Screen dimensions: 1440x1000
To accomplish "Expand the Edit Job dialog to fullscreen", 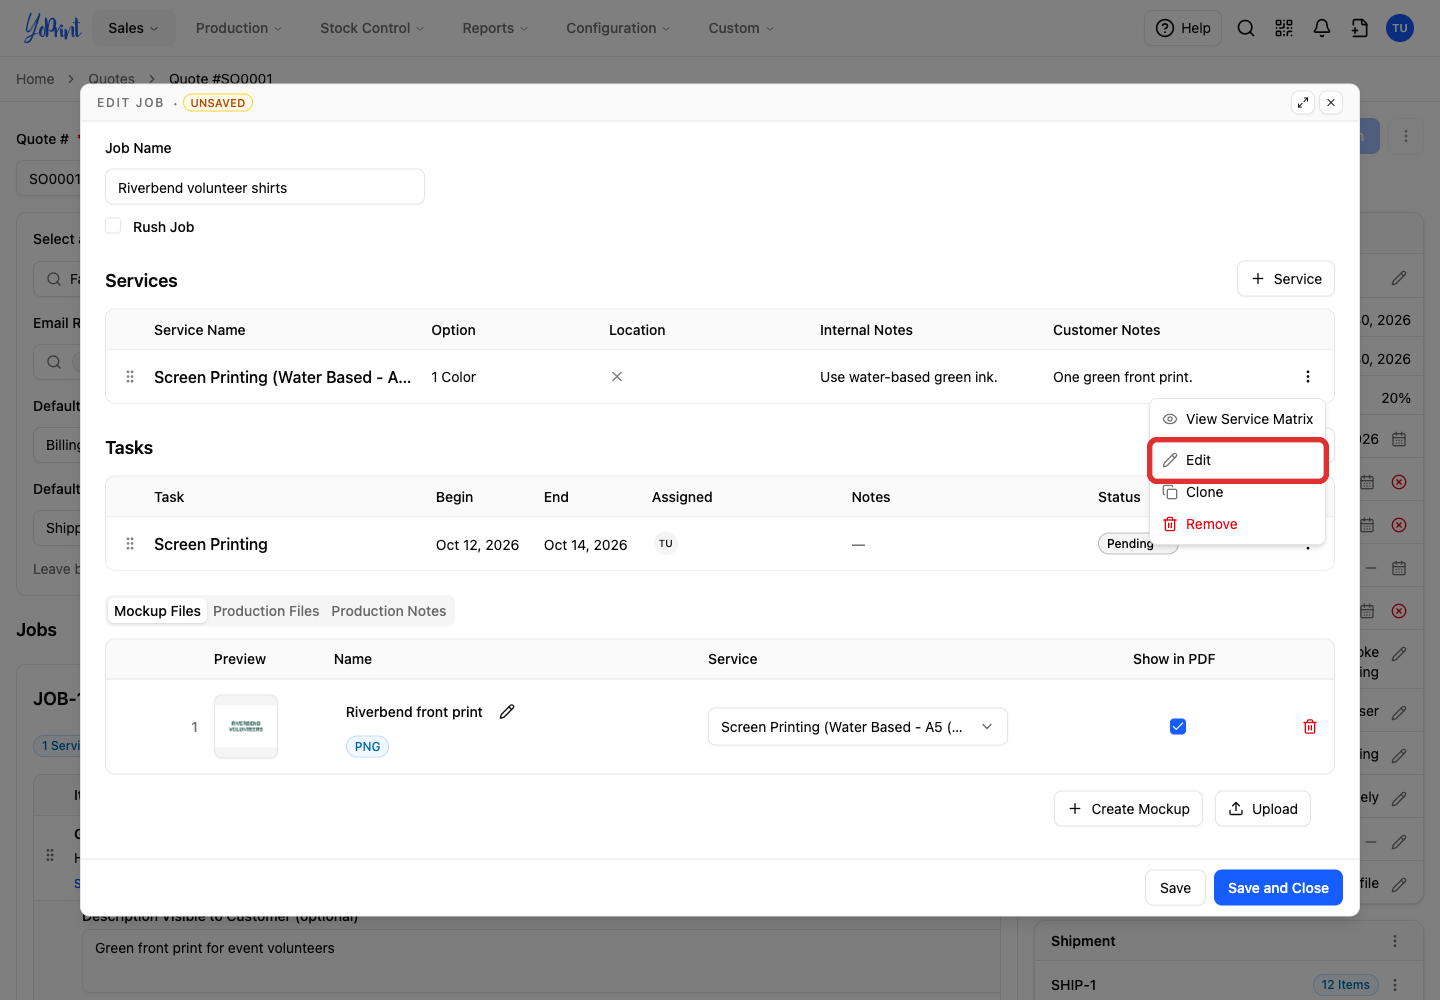I will point(1302,102).
